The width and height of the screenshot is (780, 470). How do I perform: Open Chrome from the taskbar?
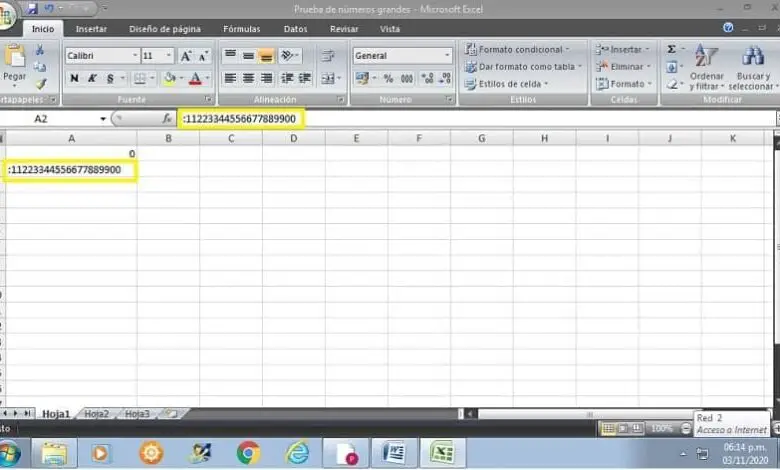[x=248, y=453]
